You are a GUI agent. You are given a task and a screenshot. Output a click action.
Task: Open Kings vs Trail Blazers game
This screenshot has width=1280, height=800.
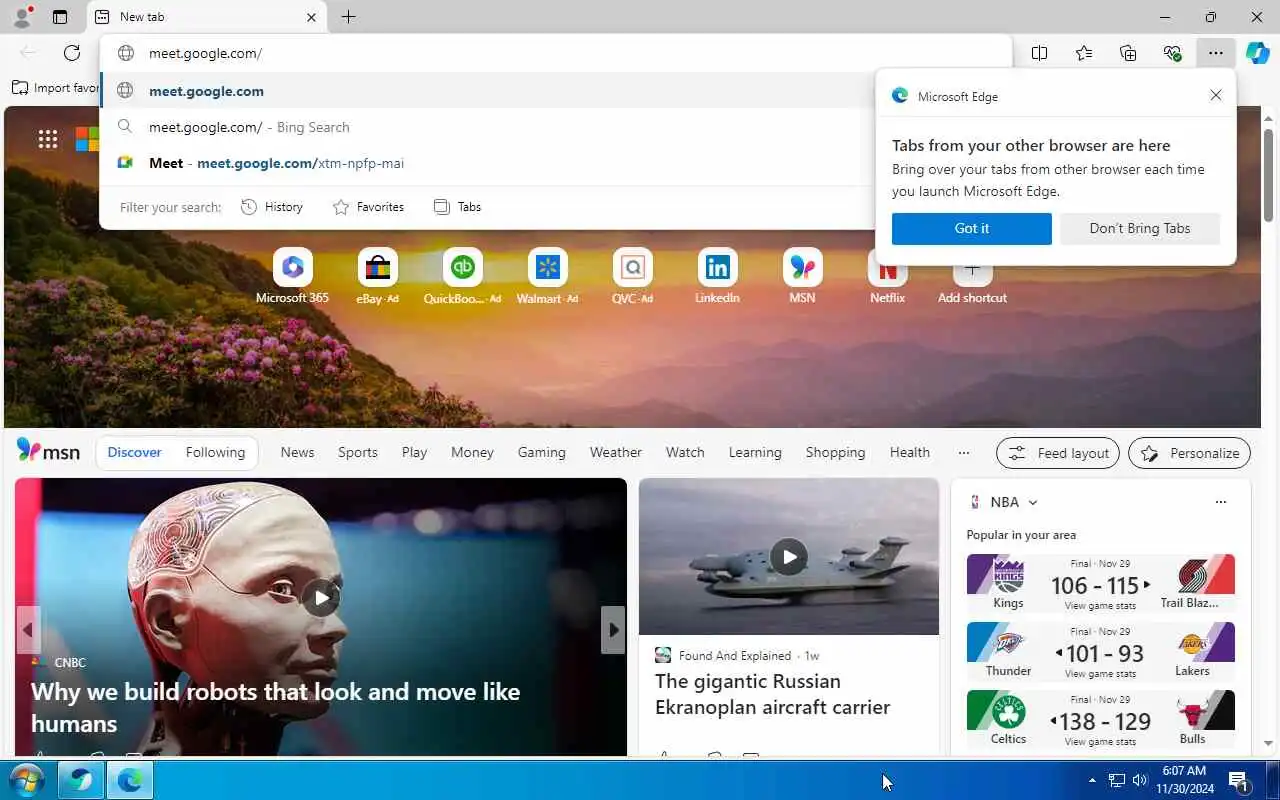[1100, 583]
